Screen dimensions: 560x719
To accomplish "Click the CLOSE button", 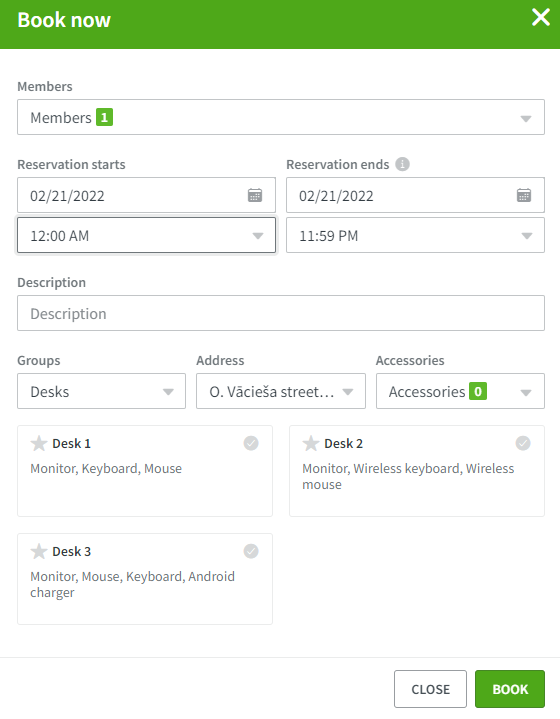I will click(430, 689).
